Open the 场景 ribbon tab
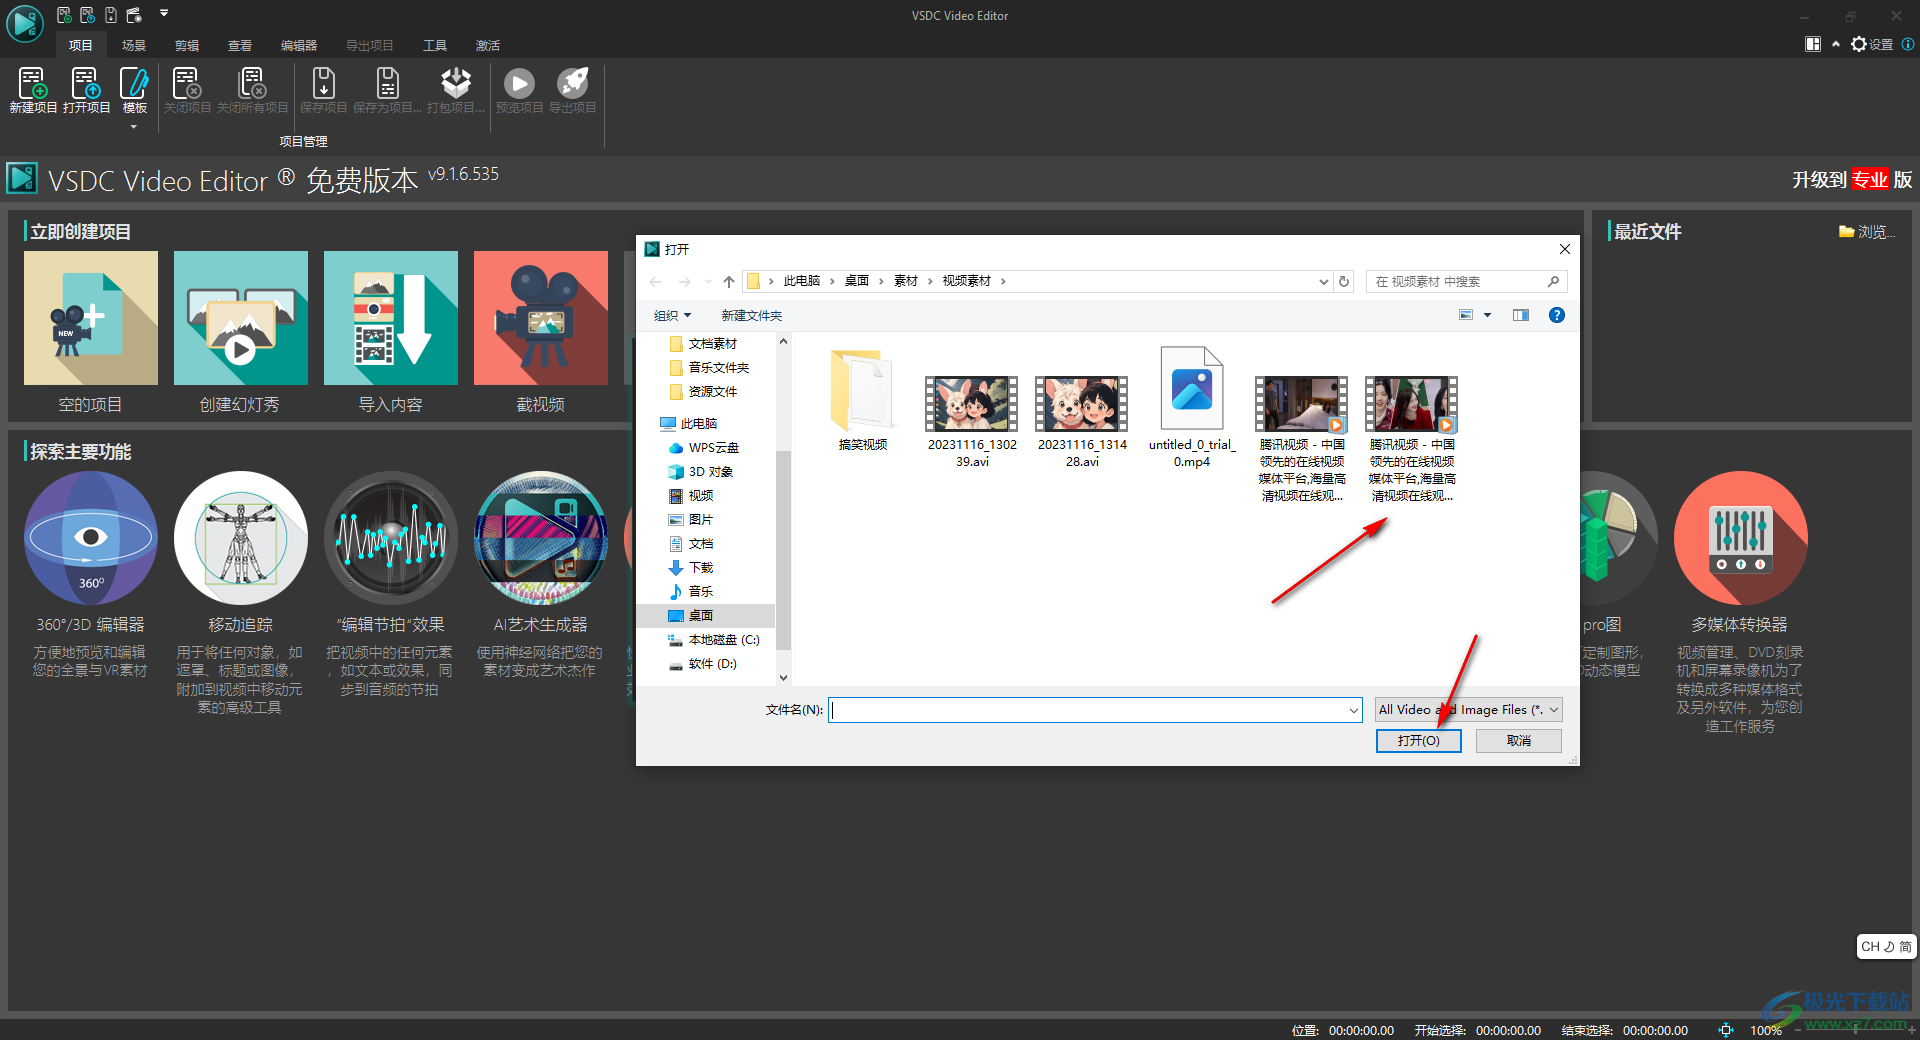 tap(134, 45)
